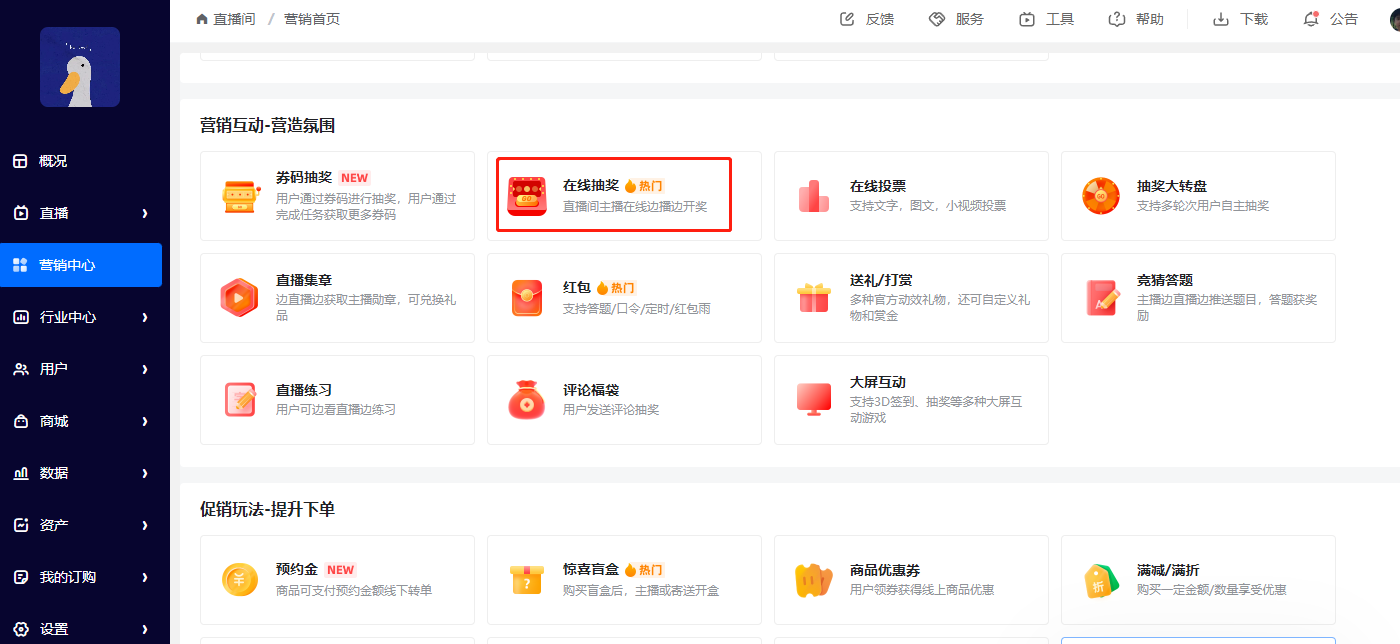Open the 工具 link in top bar

click(x=1060, y=19)
